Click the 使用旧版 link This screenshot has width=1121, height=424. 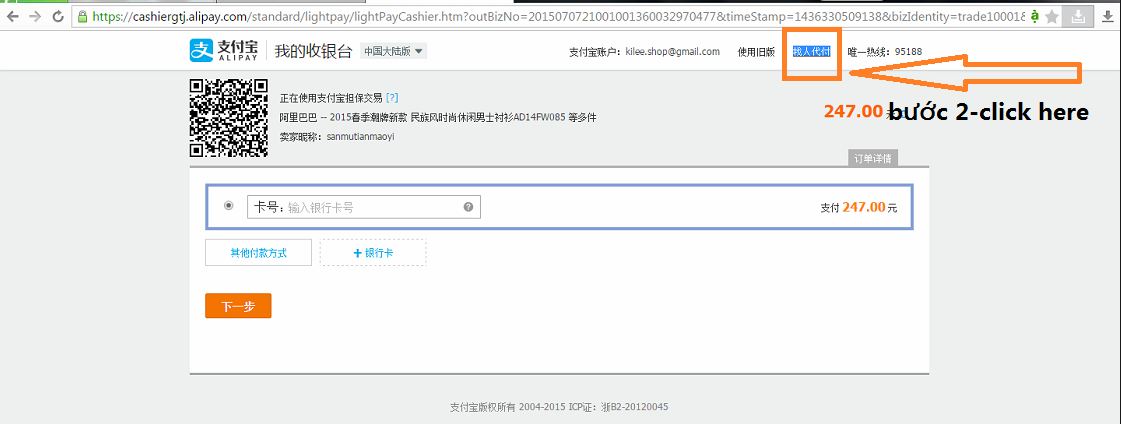[756, 51]
